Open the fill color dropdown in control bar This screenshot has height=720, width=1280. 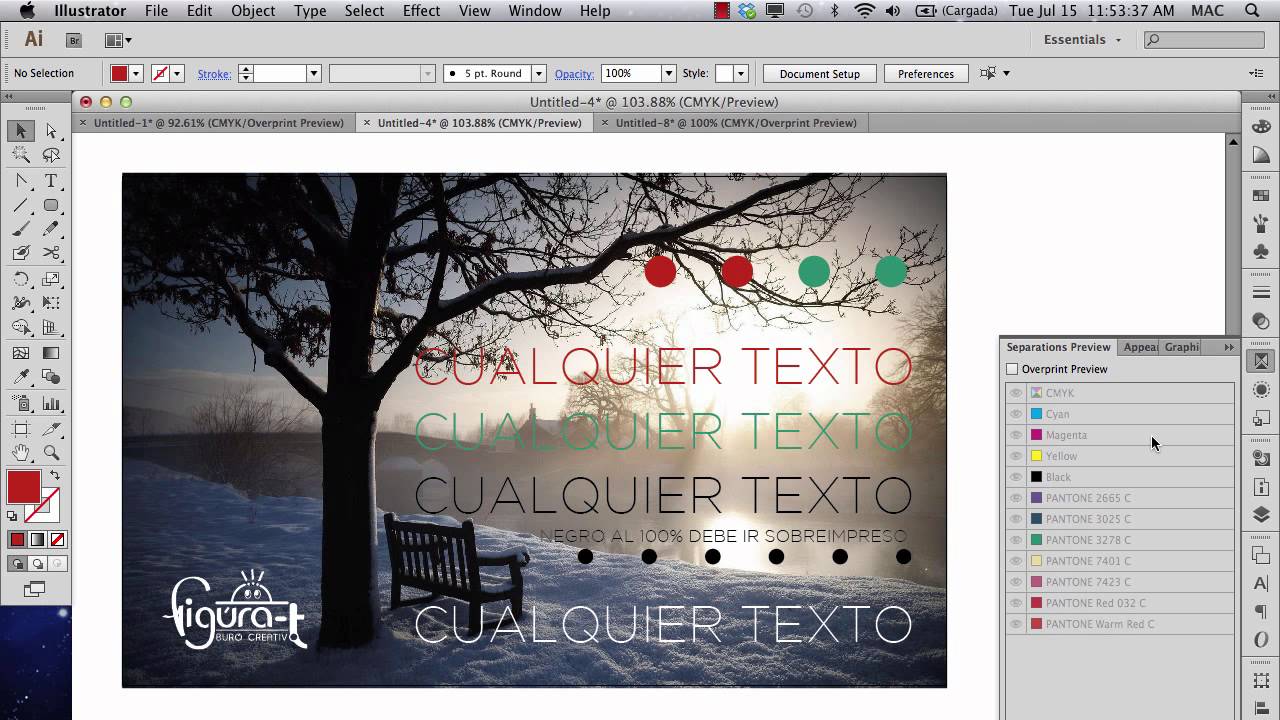click(x=136, y=73)
